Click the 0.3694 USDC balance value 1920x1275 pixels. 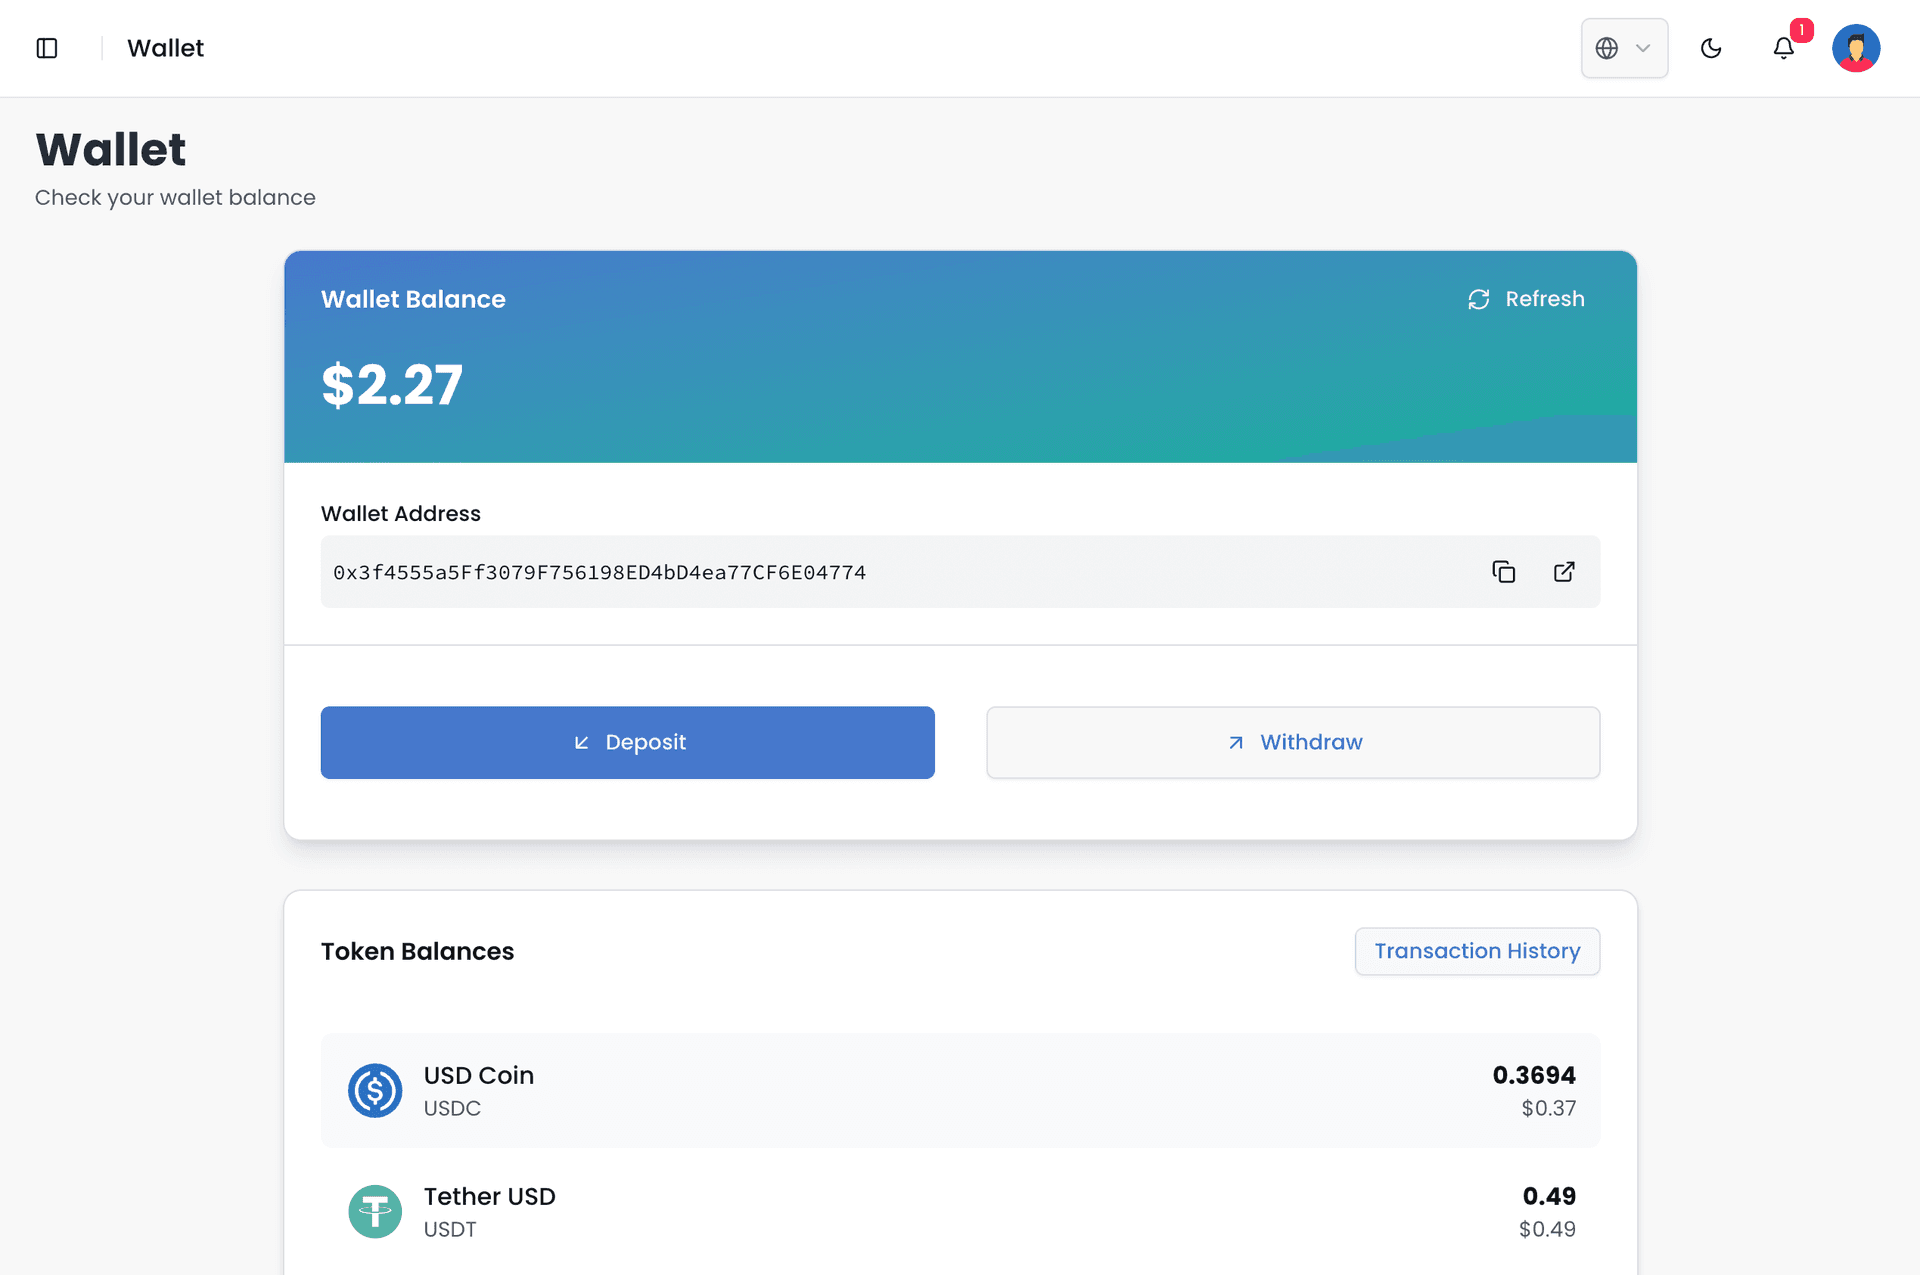pos(1534,1075)
